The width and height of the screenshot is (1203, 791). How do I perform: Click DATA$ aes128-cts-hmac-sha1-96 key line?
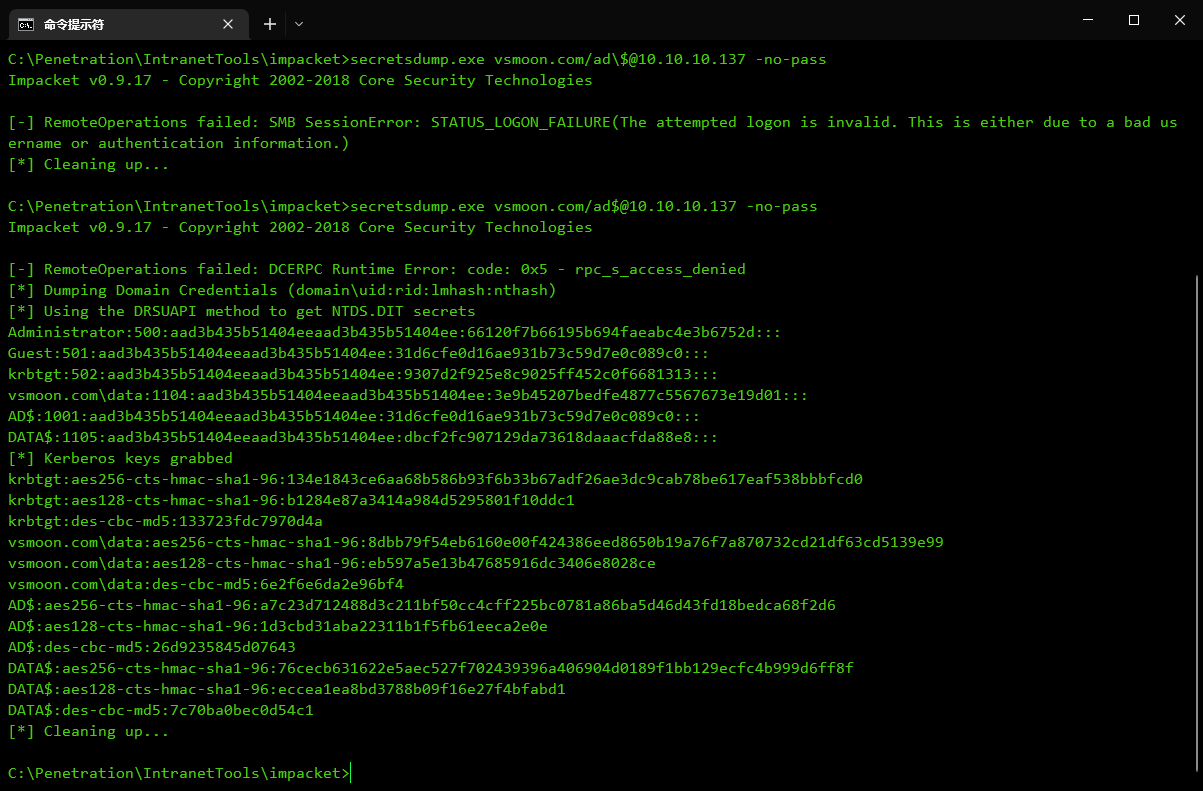(286, 689)
